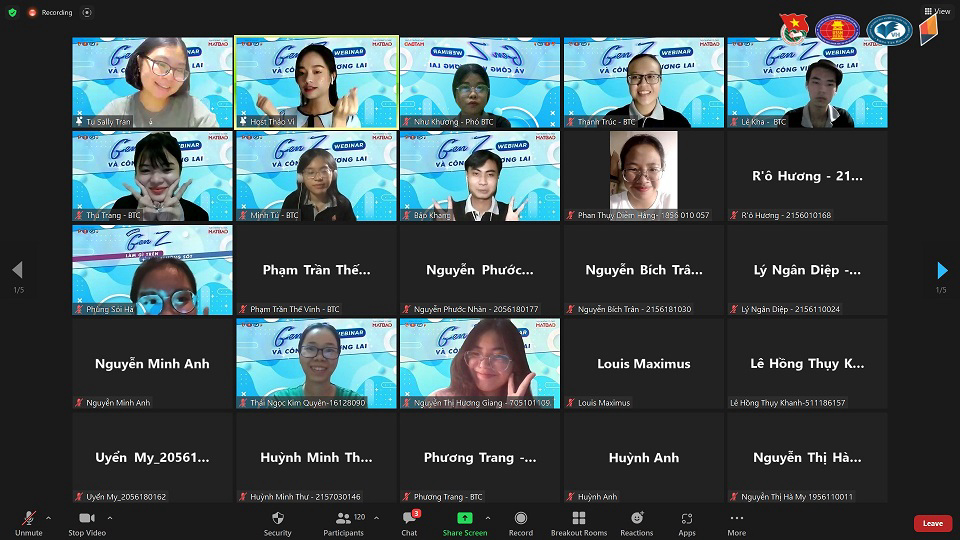Screen dimensions: 960x540
Task: Expand audio options arrow next to Unmute
Action: pos(48,518)
